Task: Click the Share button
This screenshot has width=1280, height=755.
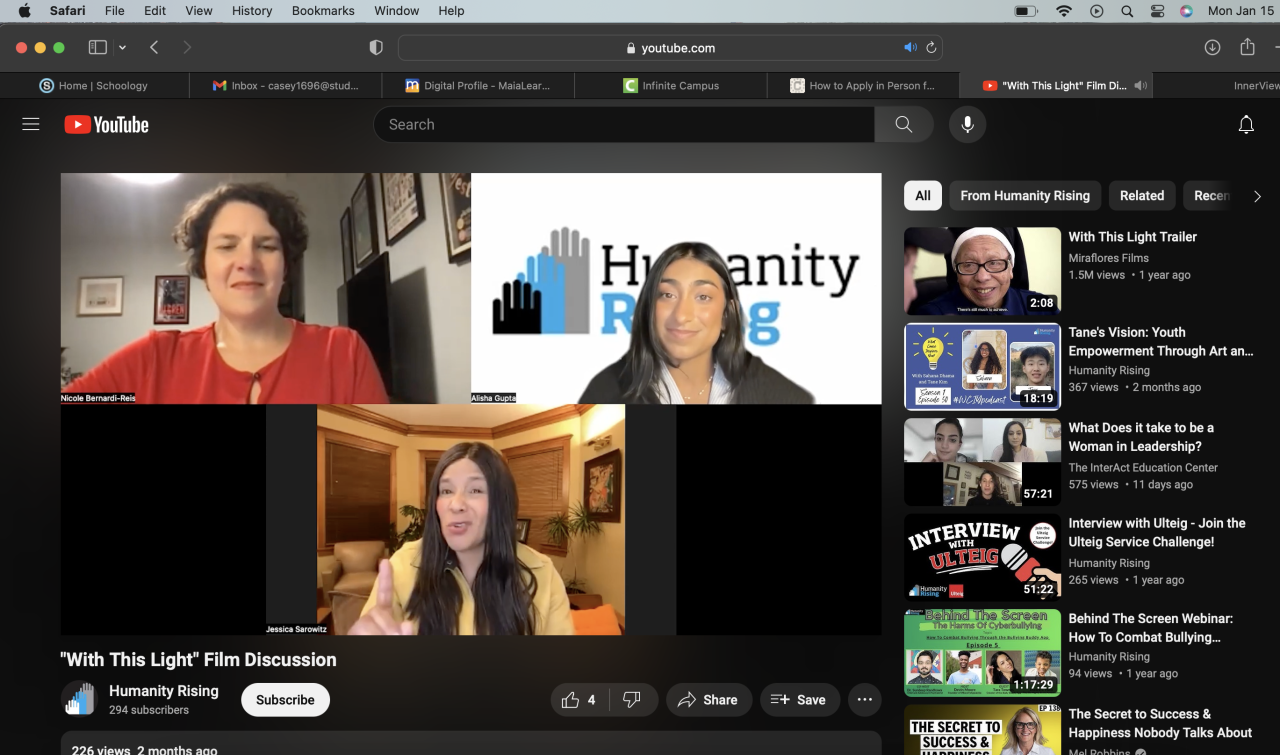Action: click(707, 700)
